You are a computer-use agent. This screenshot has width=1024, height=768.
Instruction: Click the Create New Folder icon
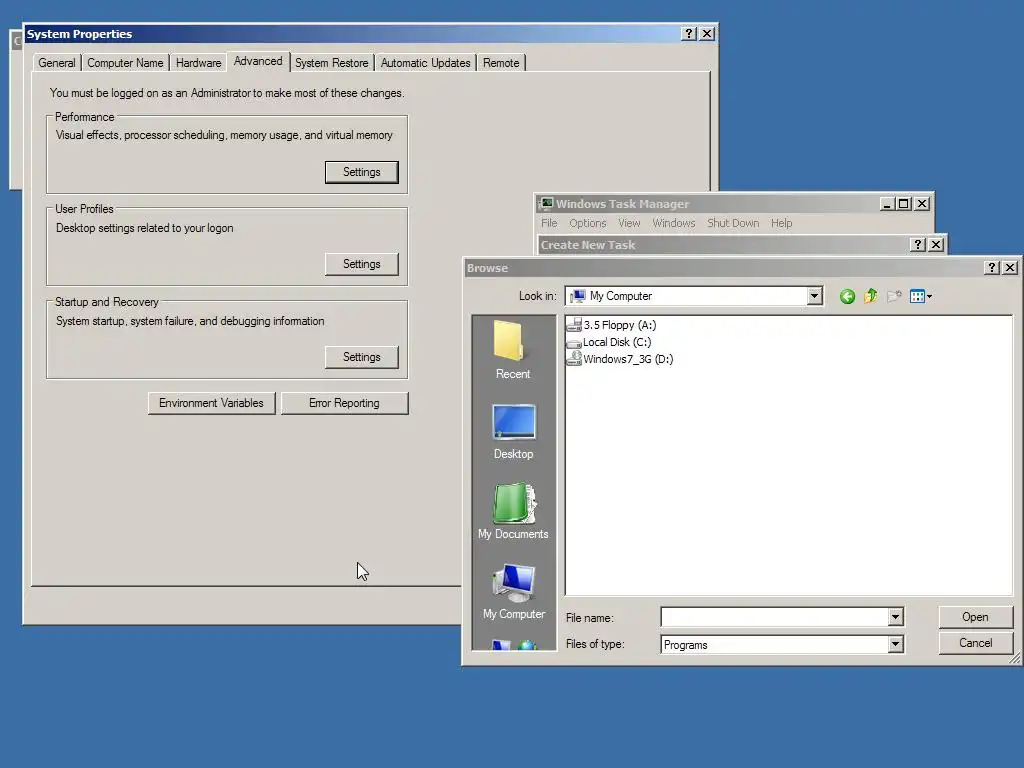tap(894, 296)
